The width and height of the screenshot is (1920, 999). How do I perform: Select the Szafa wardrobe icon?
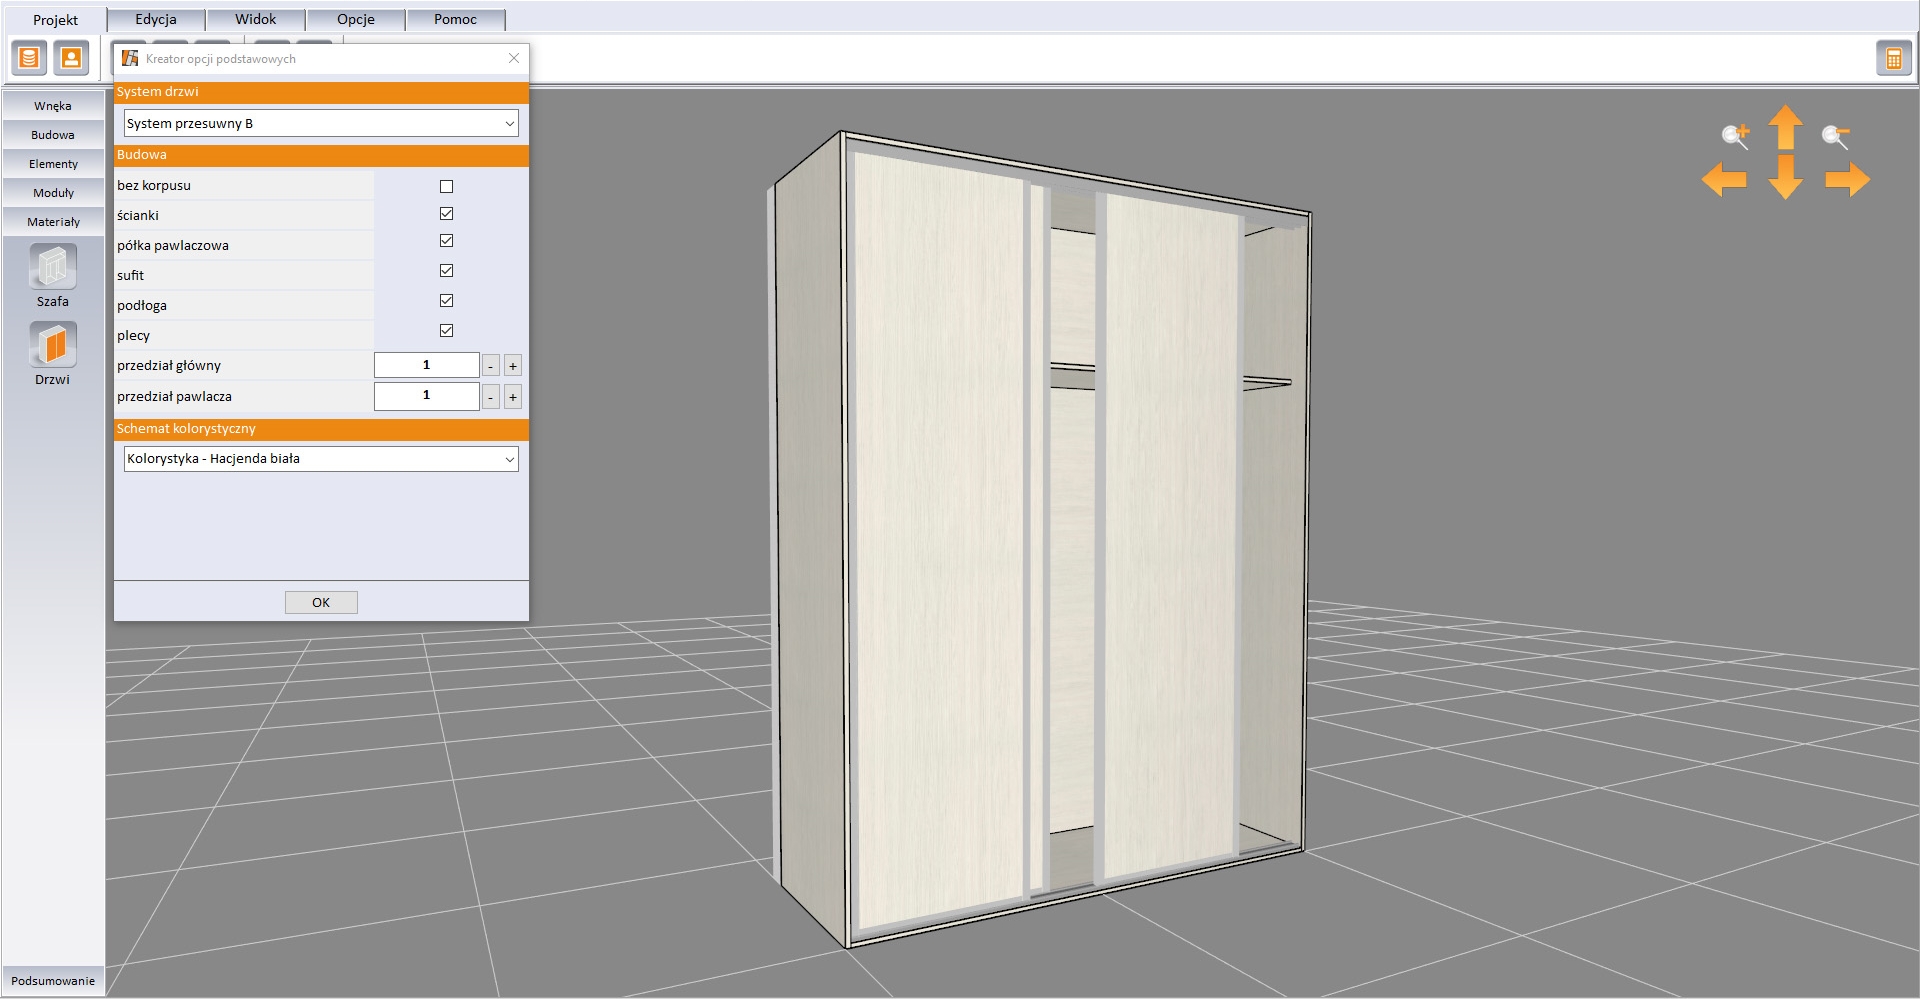point(53,268)
